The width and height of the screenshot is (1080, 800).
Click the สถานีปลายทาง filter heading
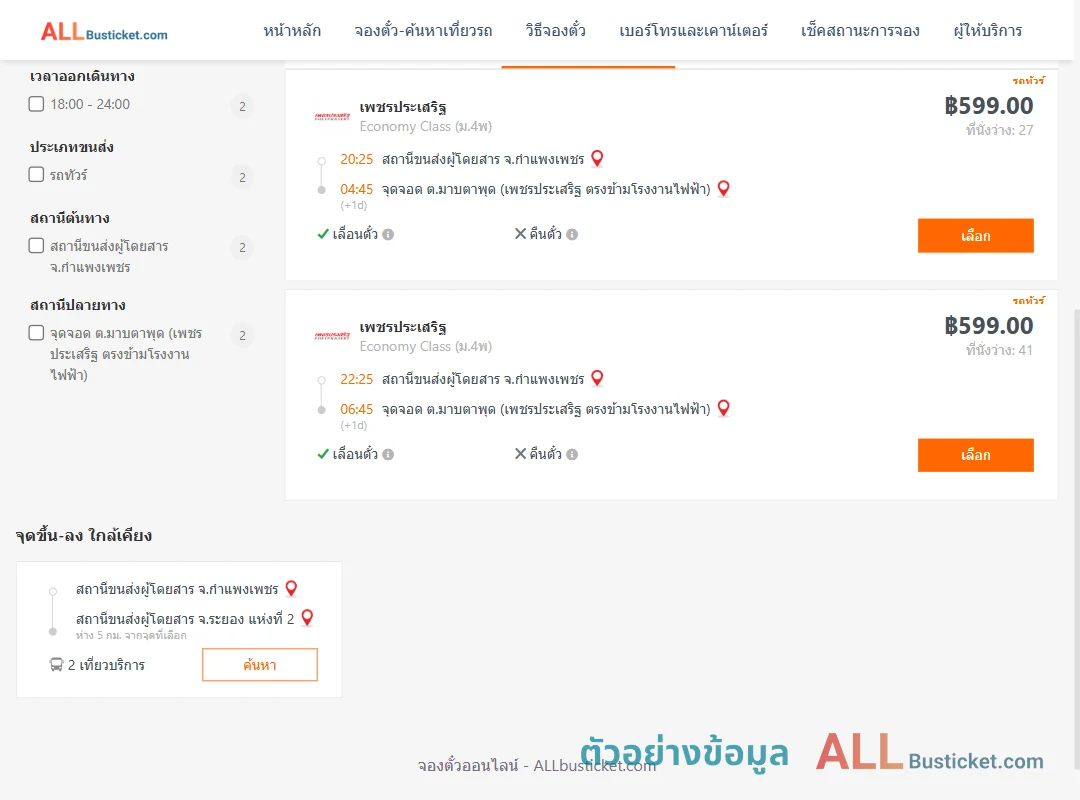point(77,305)
